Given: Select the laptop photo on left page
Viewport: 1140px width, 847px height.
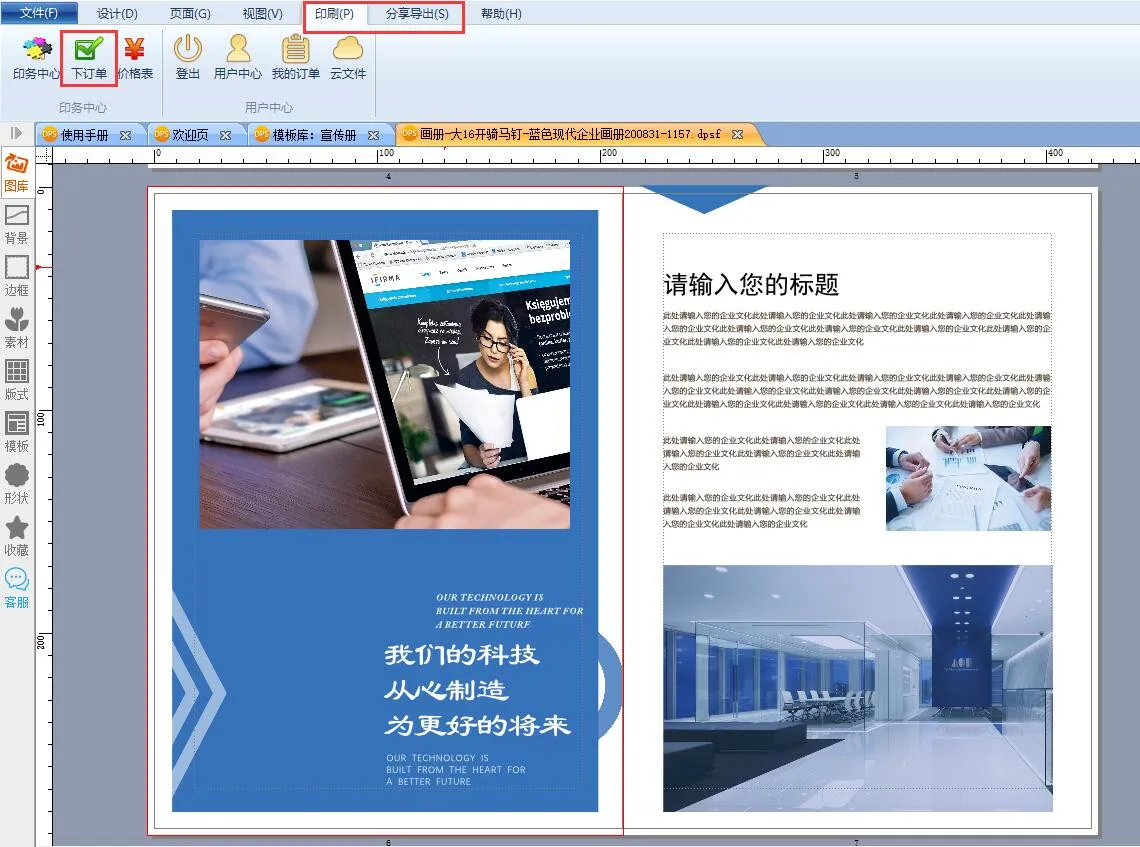Looking at the screenshot, I should 385,384.
